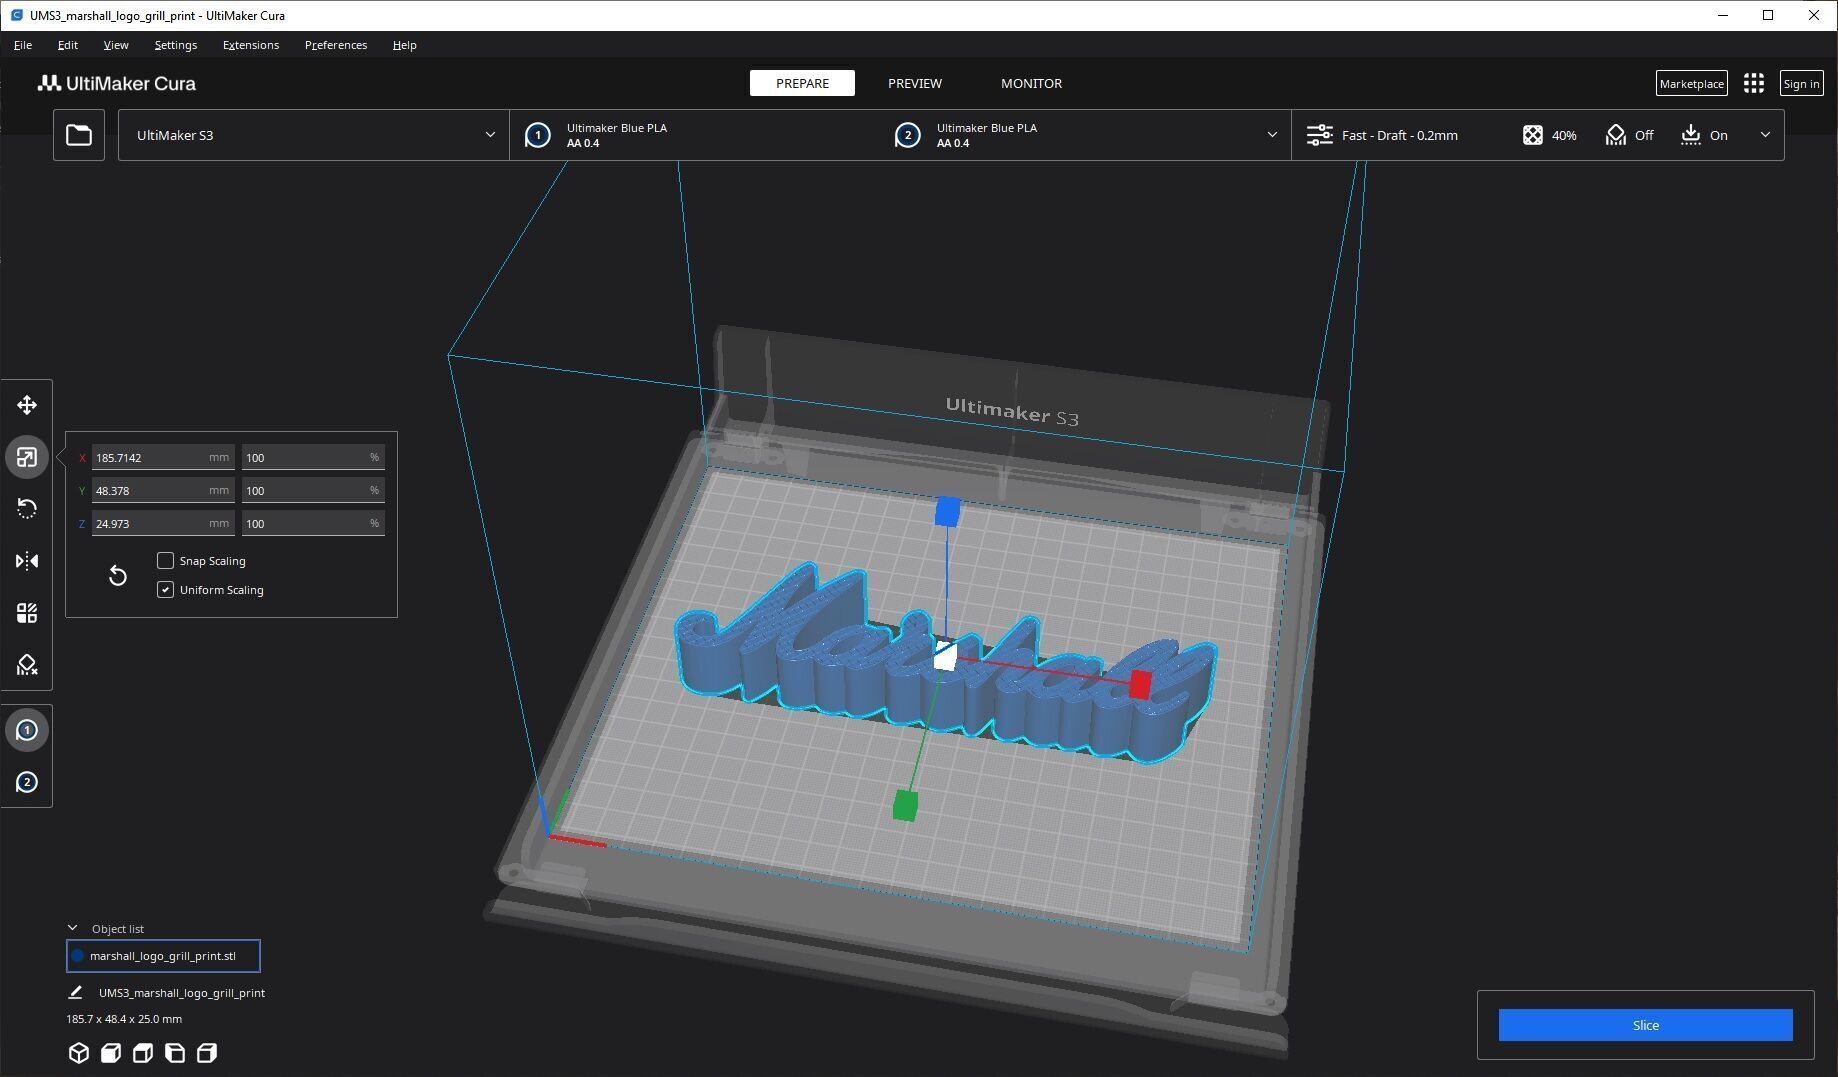Reset scale with the reset arrow icon
This screenshot has width=1838, height=1077.
point(118,575)
